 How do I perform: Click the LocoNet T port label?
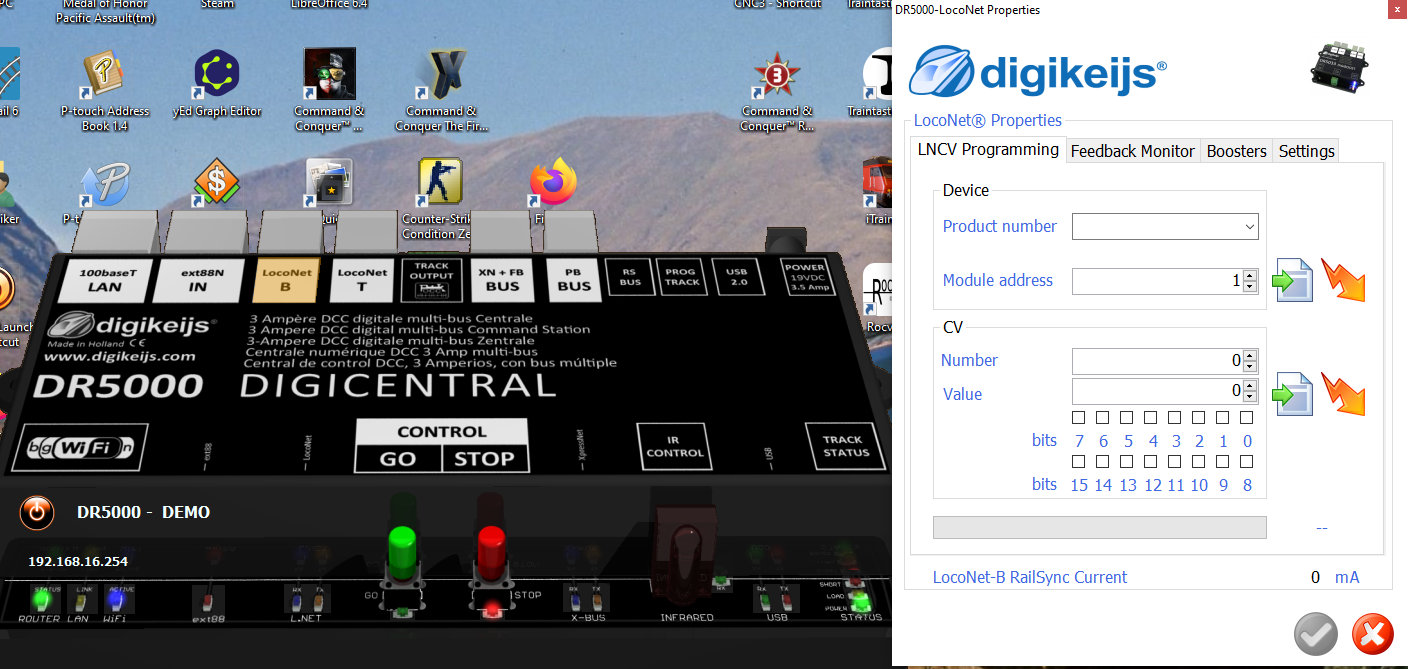point(361,280)
